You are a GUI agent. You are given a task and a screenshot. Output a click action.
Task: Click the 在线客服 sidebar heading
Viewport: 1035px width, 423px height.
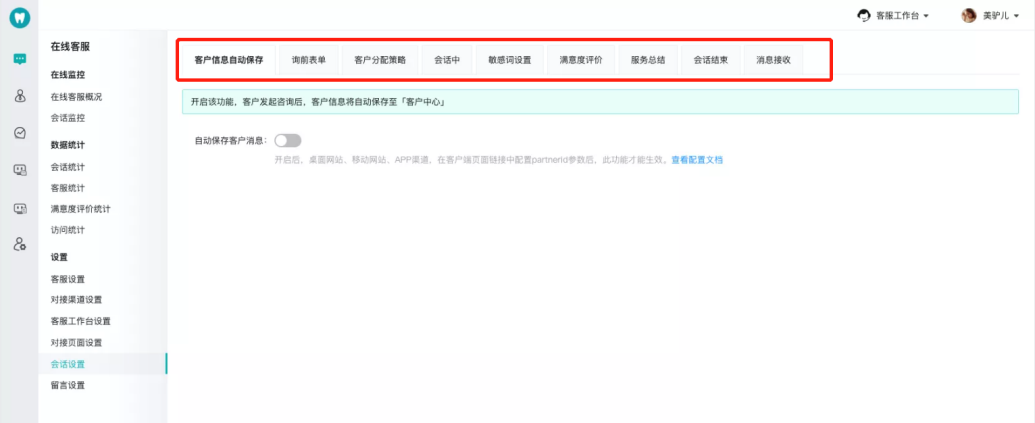[x=70, y=47]
